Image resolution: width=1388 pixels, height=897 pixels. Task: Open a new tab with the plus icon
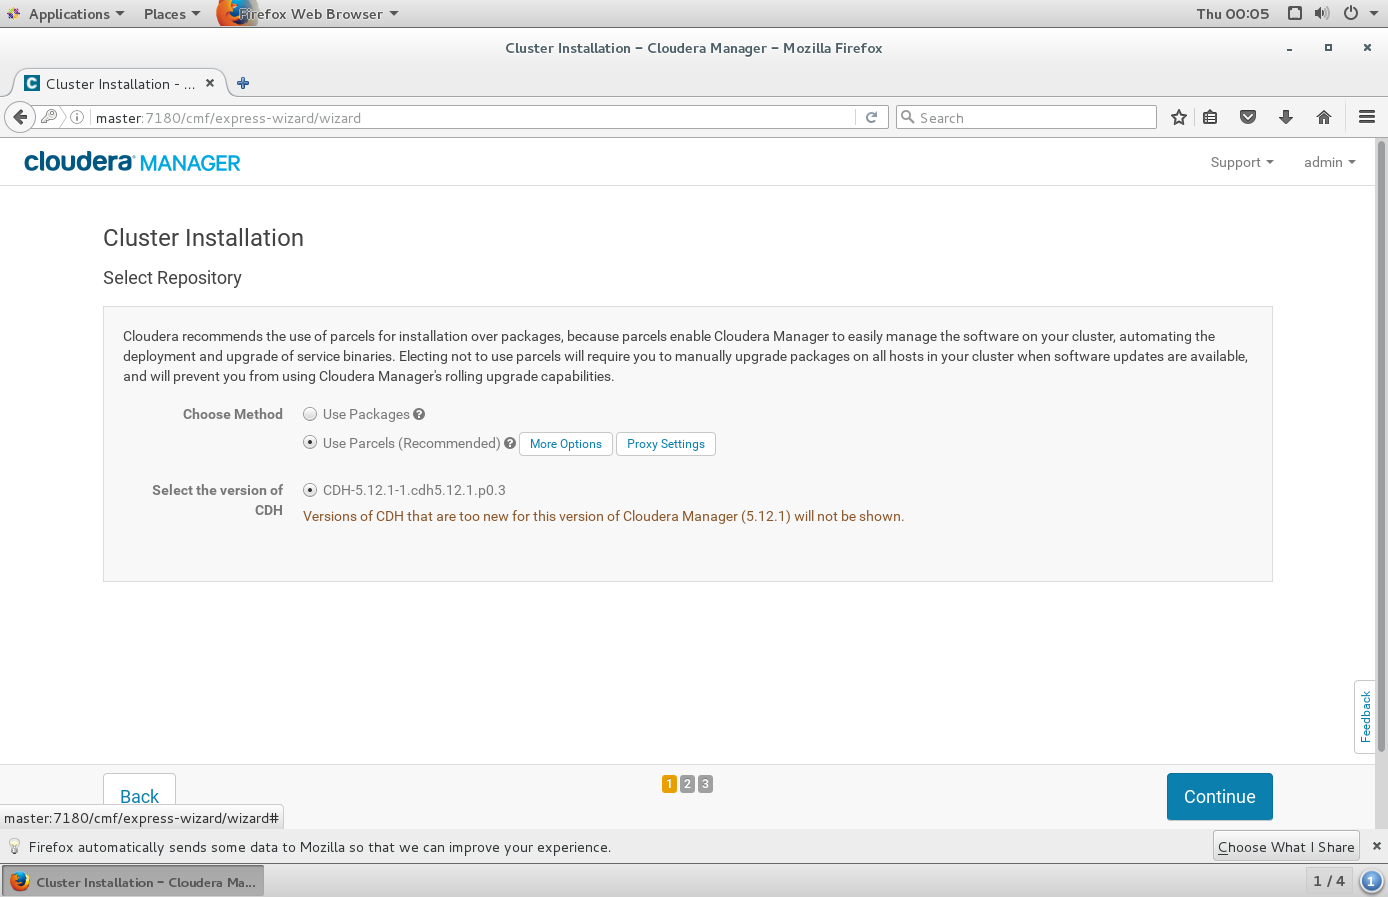[x=243, y=83]
